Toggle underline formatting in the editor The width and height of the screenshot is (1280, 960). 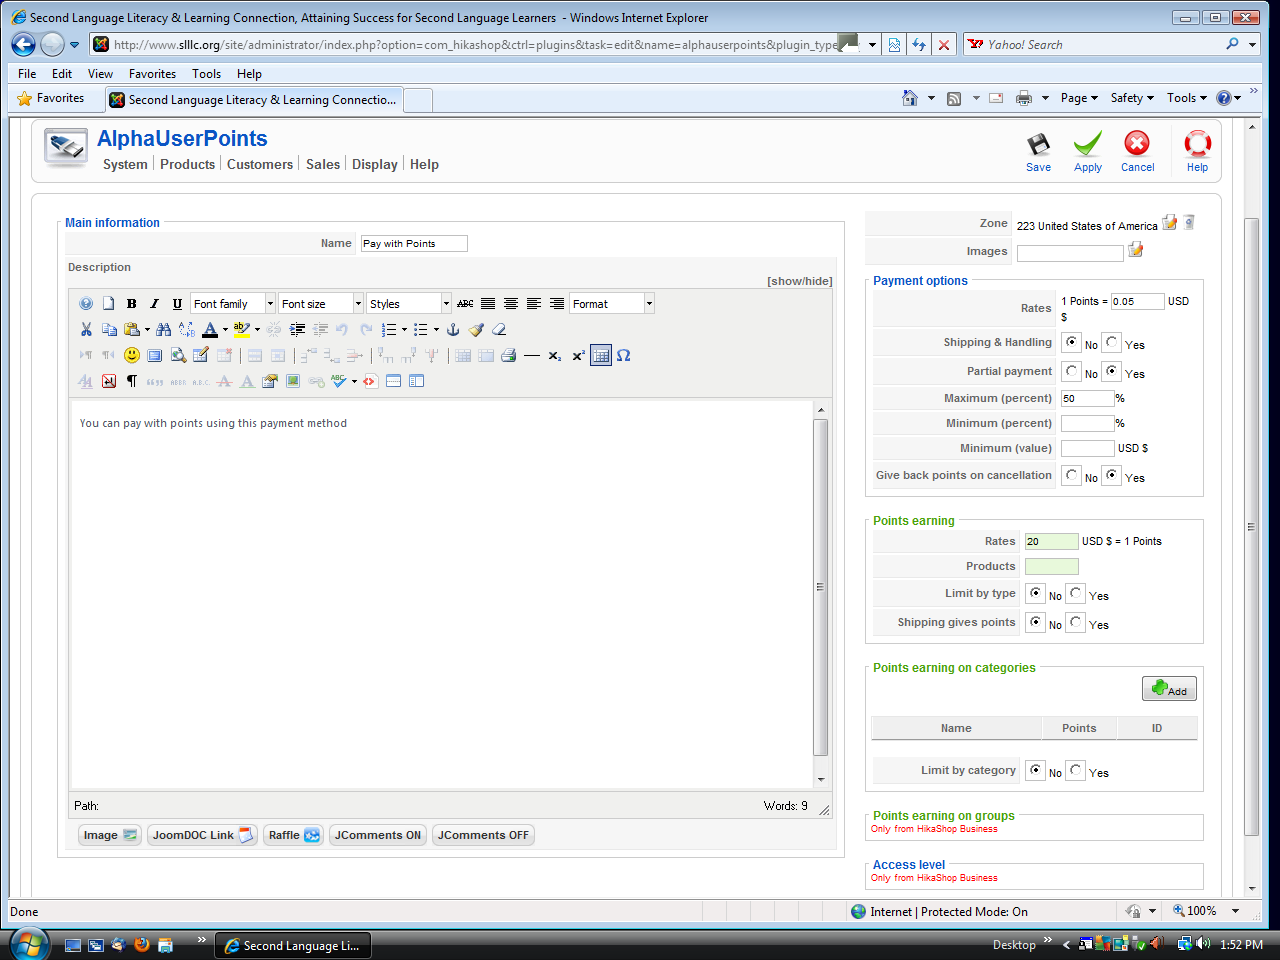(x=177, y=304)
